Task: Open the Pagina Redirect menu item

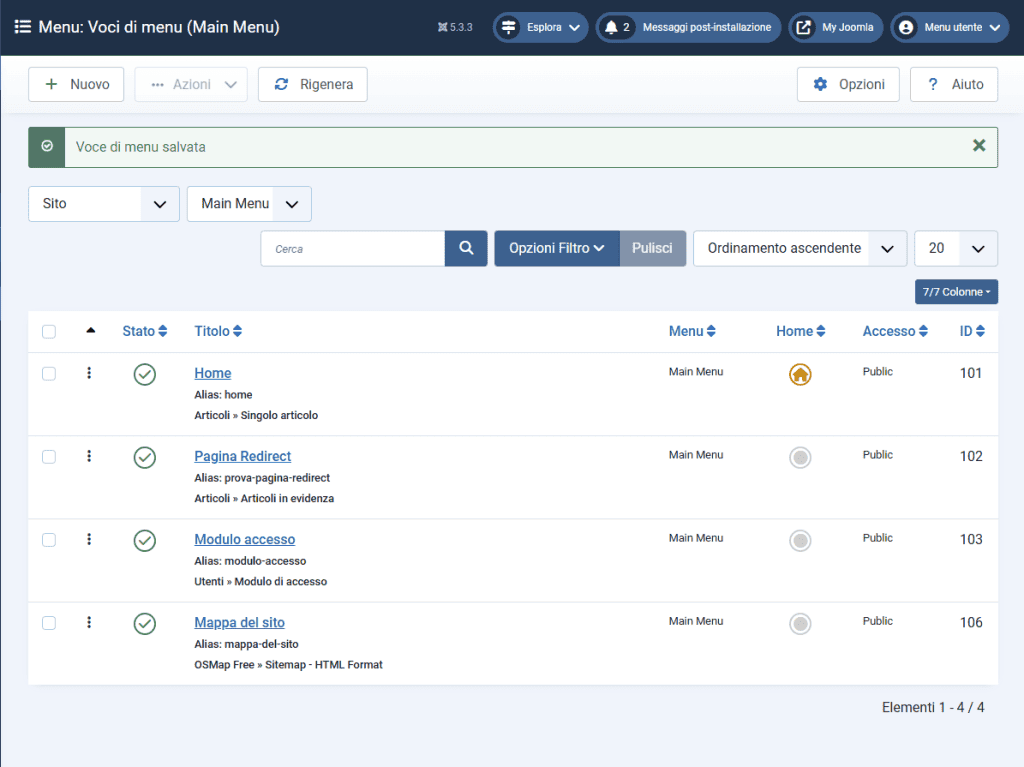Action: [242, 456]
